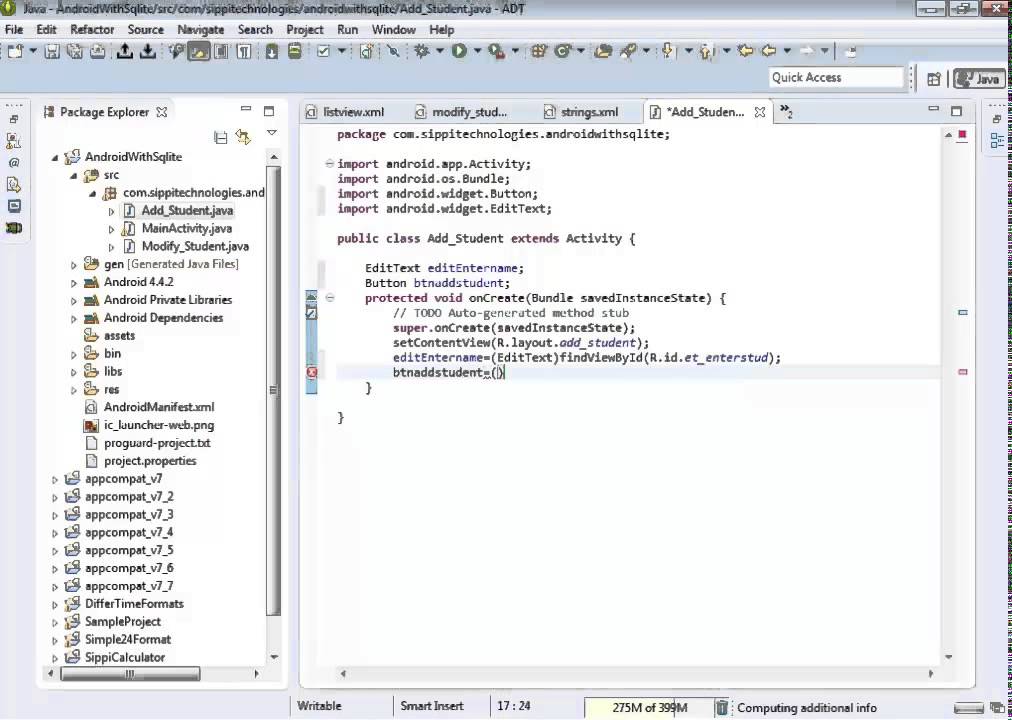Image resolution: width=1012 pixels, height=720 pixels.
Task: Toggle Show Whitespace Characters pilcrow button
Action: pyautogui.click(x=244, y=52)
